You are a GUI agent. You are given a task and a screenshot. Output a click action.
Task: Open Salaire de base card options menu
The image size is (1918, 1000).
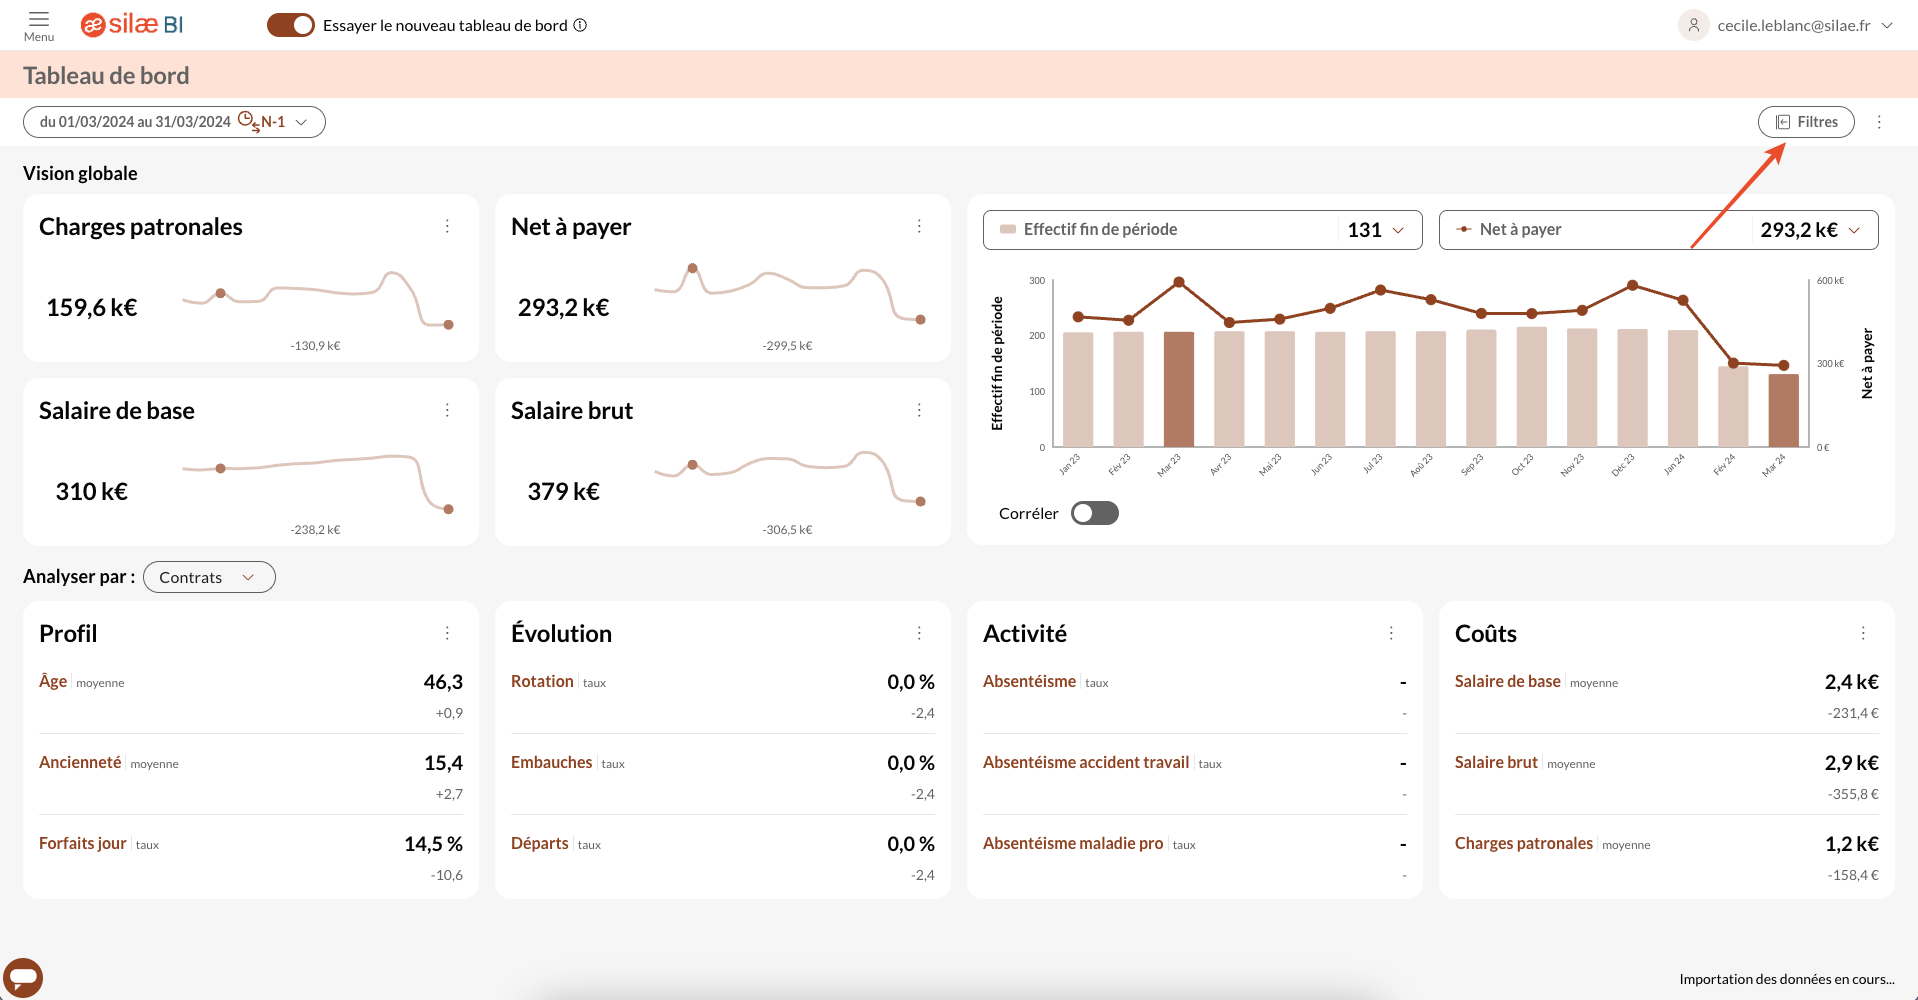point(447,411)
